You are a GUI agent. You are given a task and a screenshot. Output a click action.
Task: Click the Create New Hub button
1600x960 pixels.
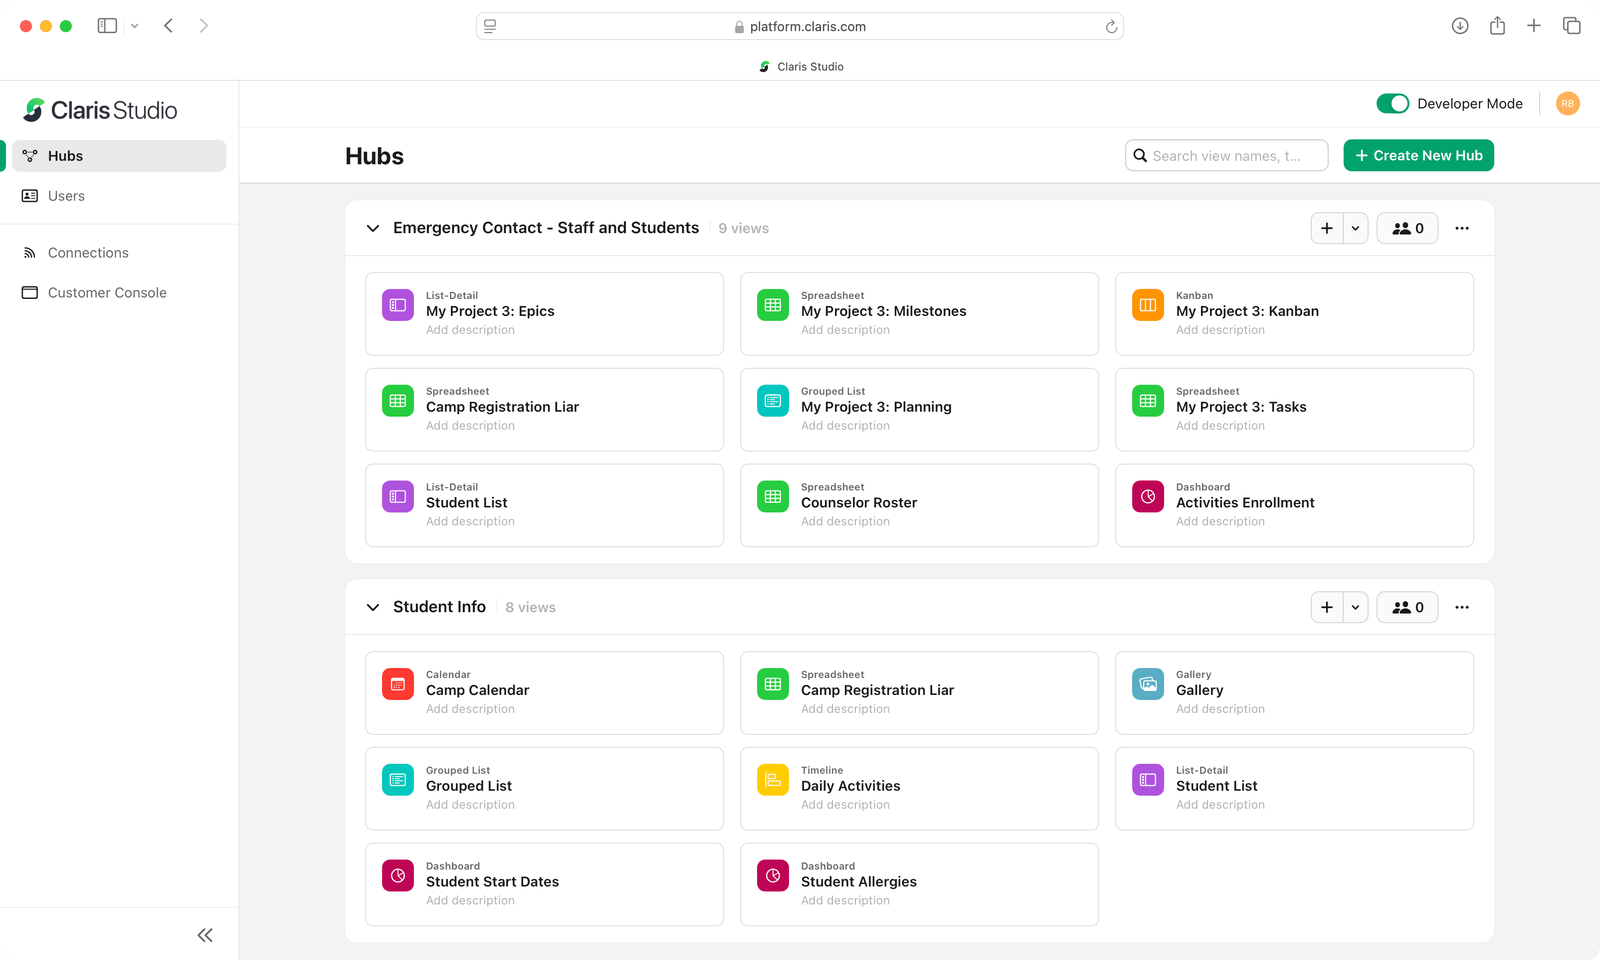1418,155
